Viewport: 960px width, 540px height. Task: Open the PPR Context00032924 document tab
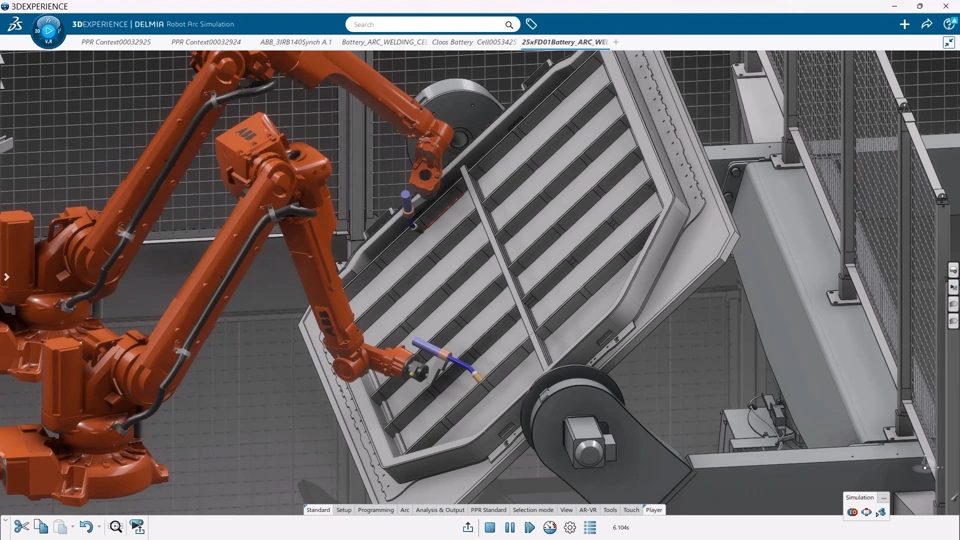pyautogui.click(x=206, y=42)
